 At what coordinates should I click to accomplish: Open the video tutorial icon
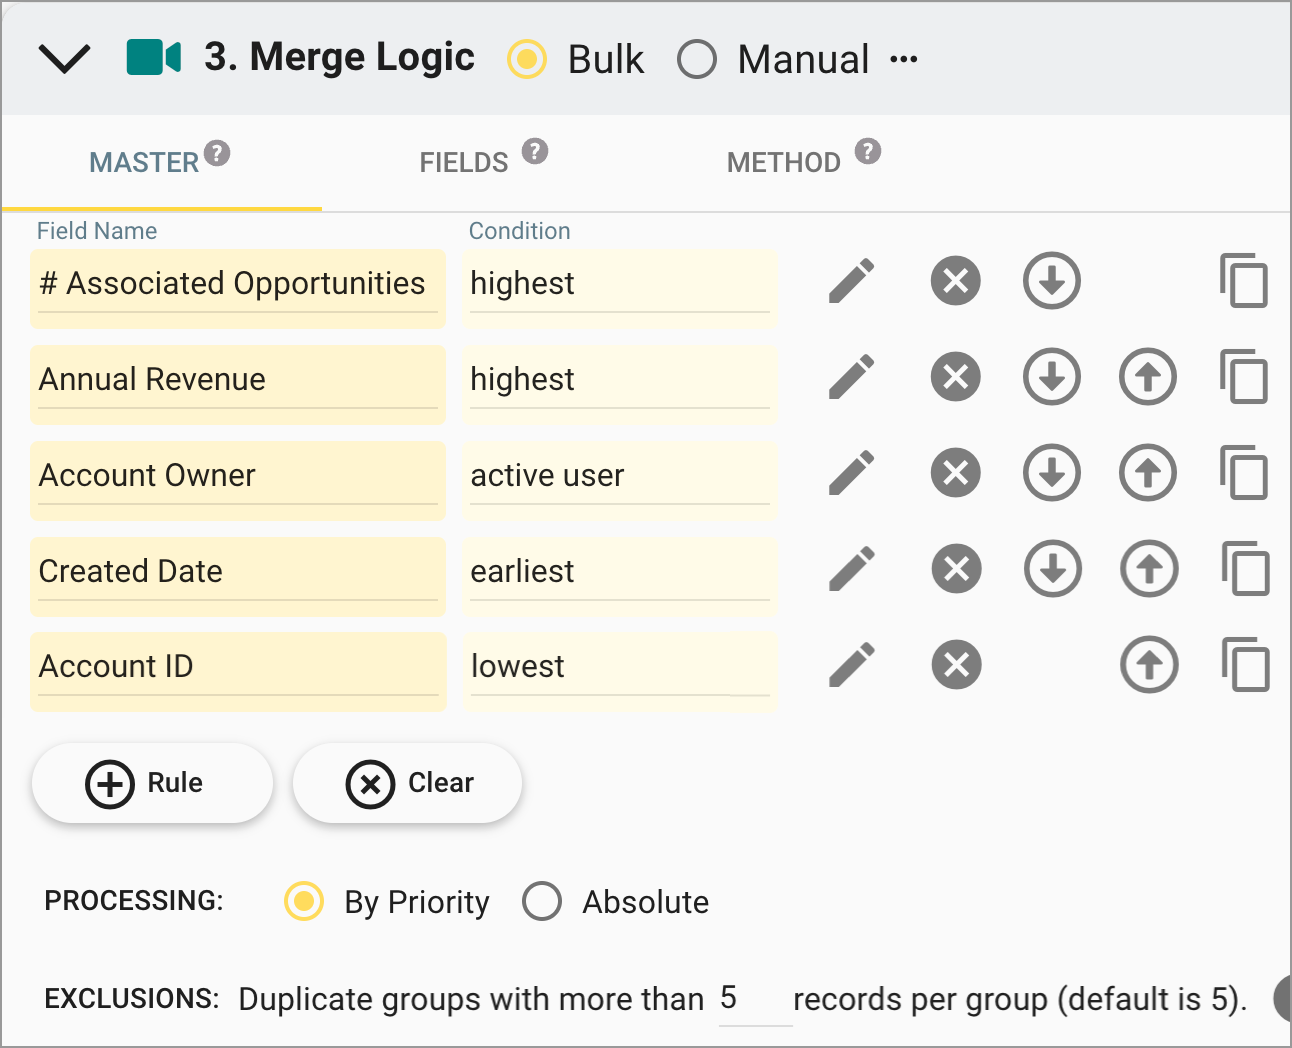(x=153, y=57)
